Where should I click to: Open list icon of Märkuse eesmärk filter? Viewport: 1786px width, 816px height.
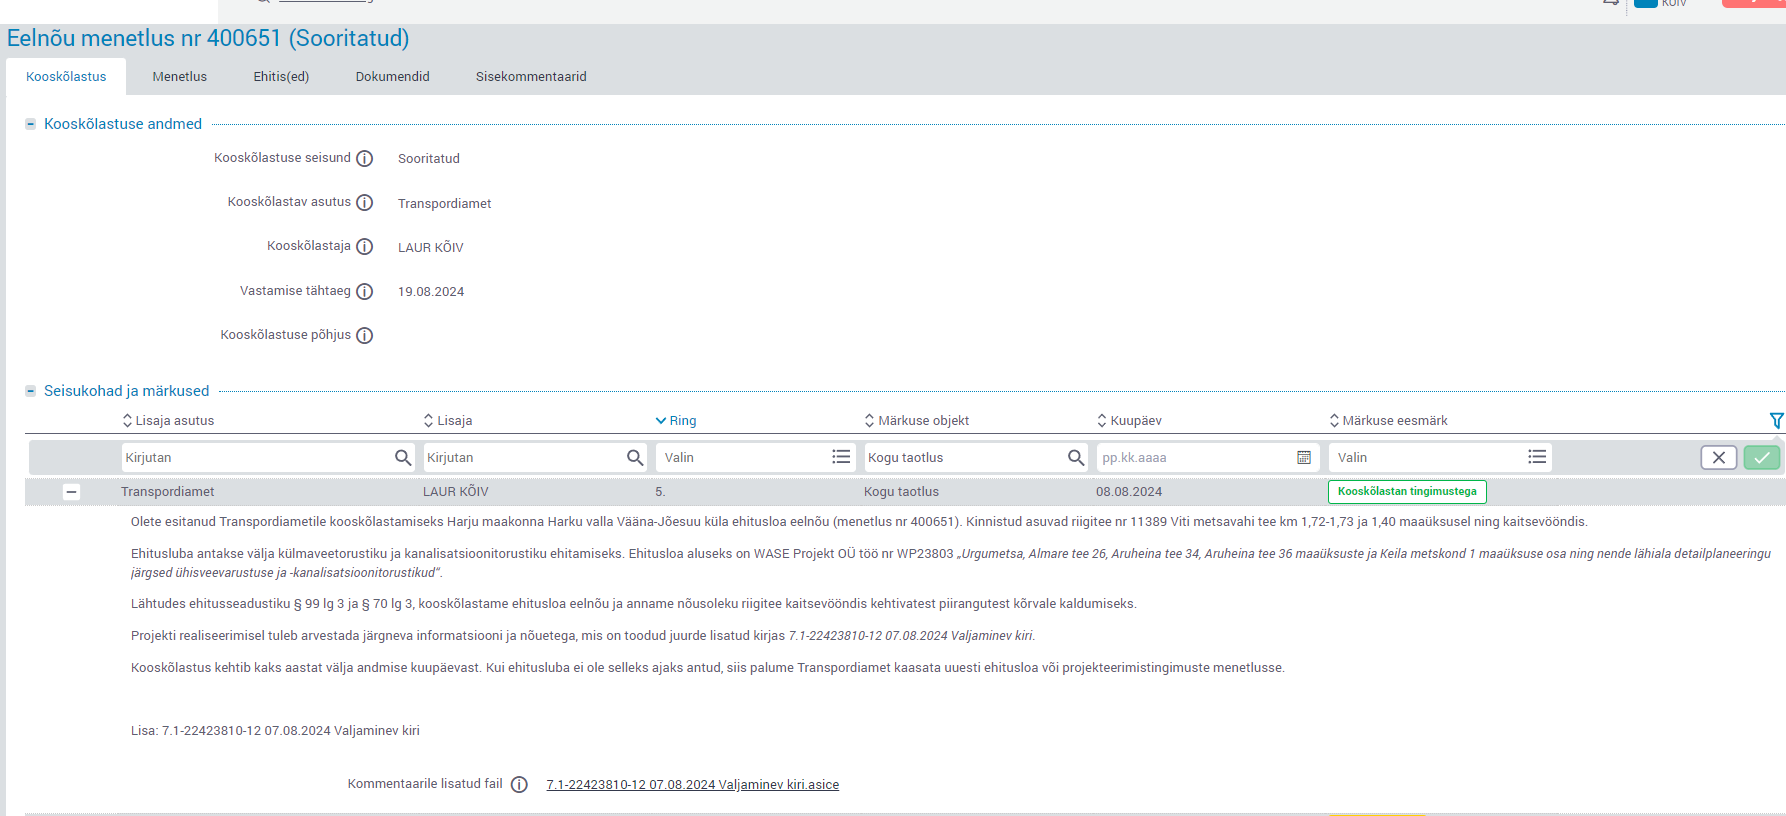1537,457
